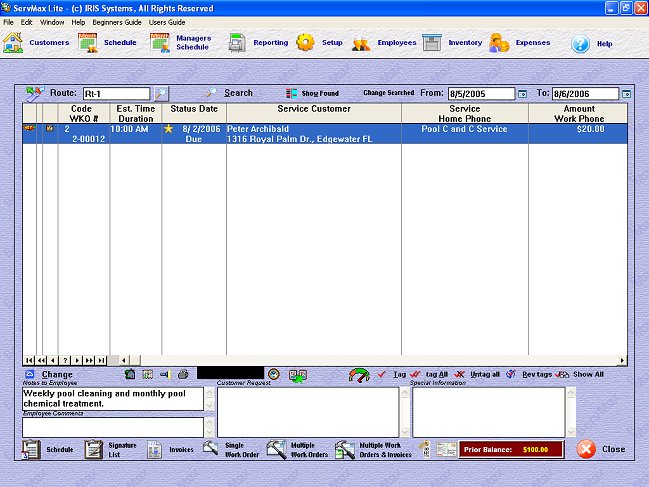Click the Signature List clipboard icon
Viewport: 649px width, 487px height.
(94, 449)
